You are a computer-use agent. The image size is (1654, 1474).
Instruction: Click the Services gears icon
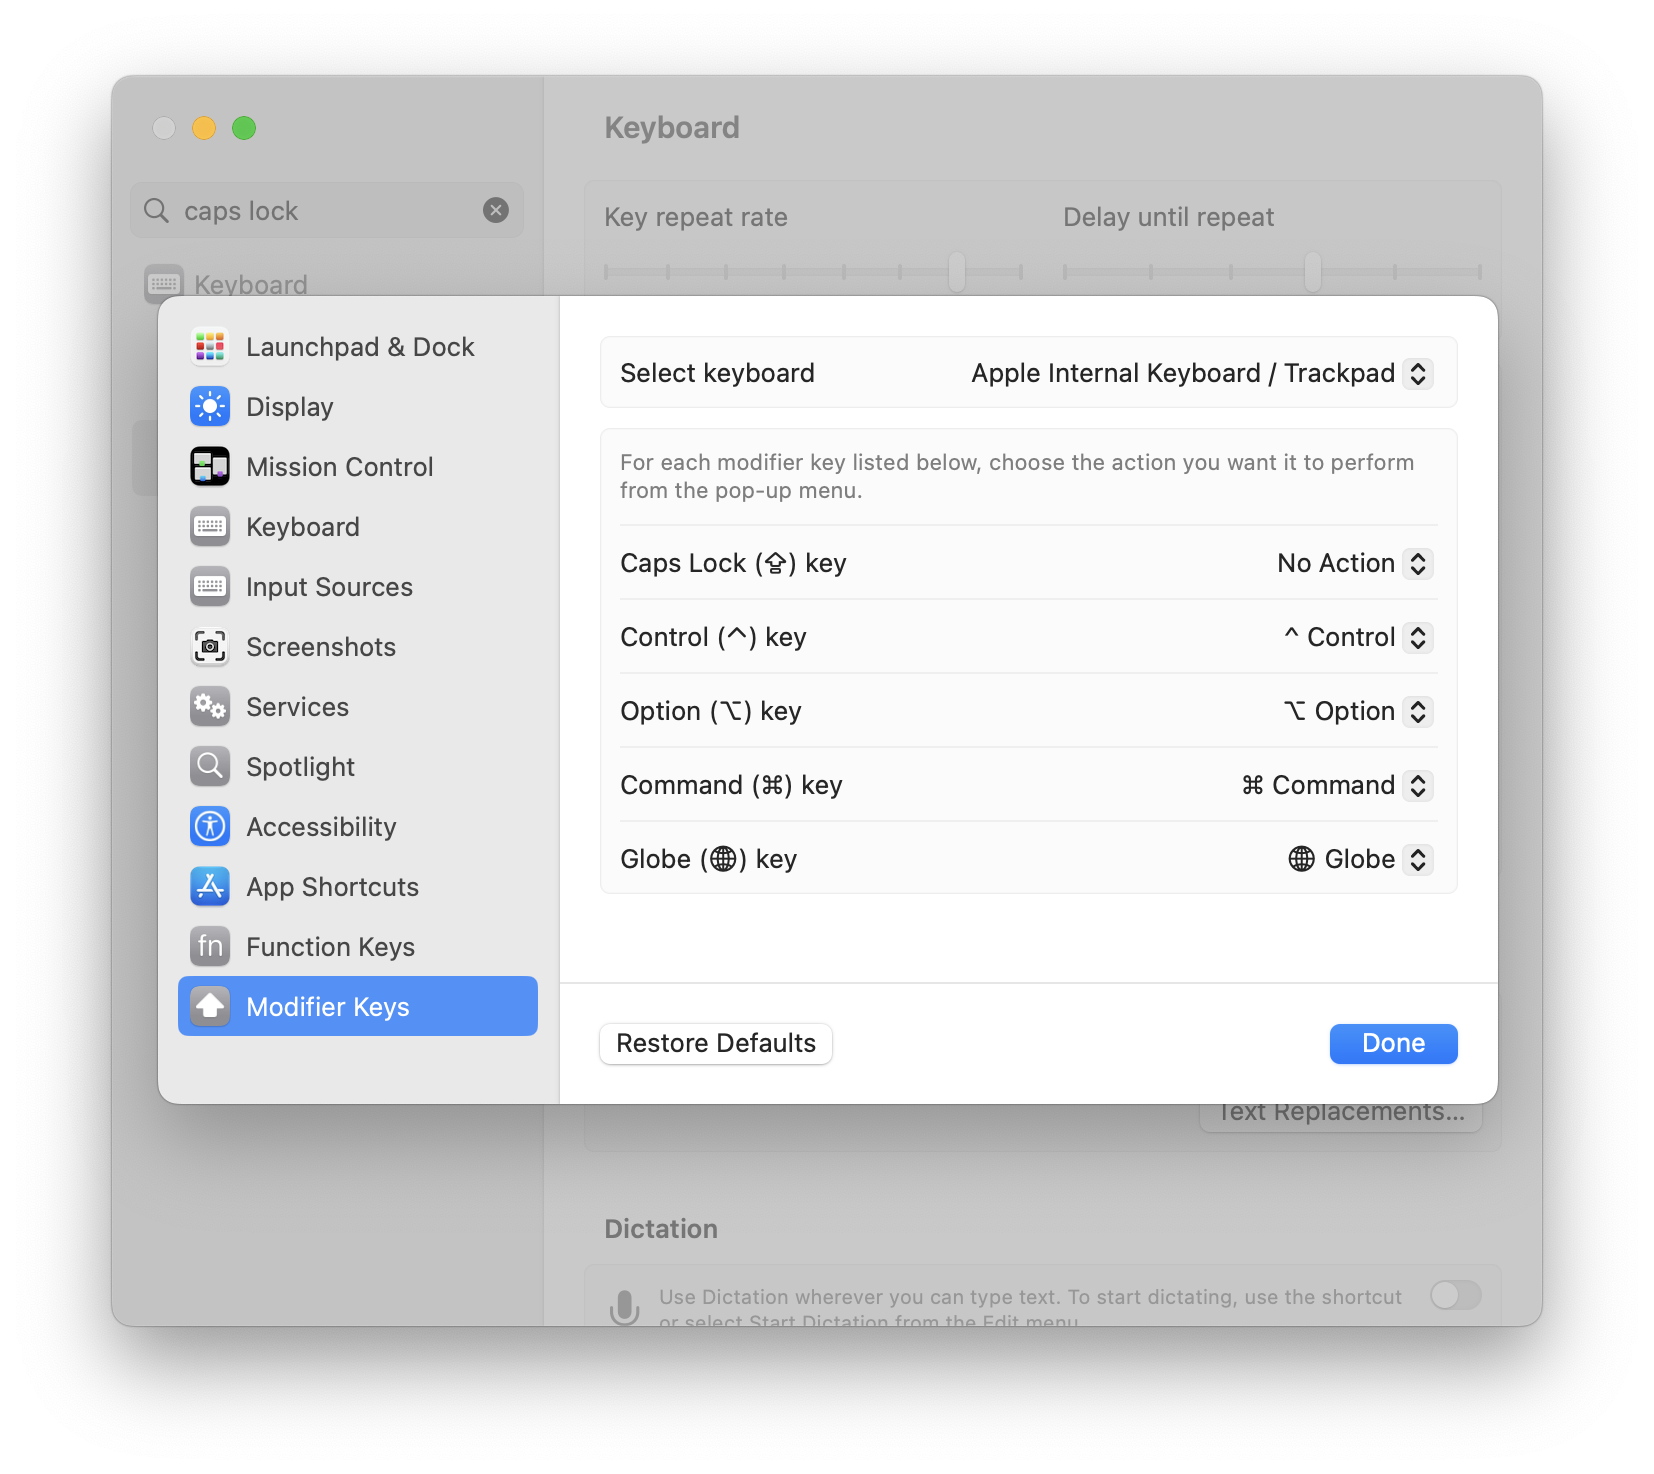click(x=210, y=707)
